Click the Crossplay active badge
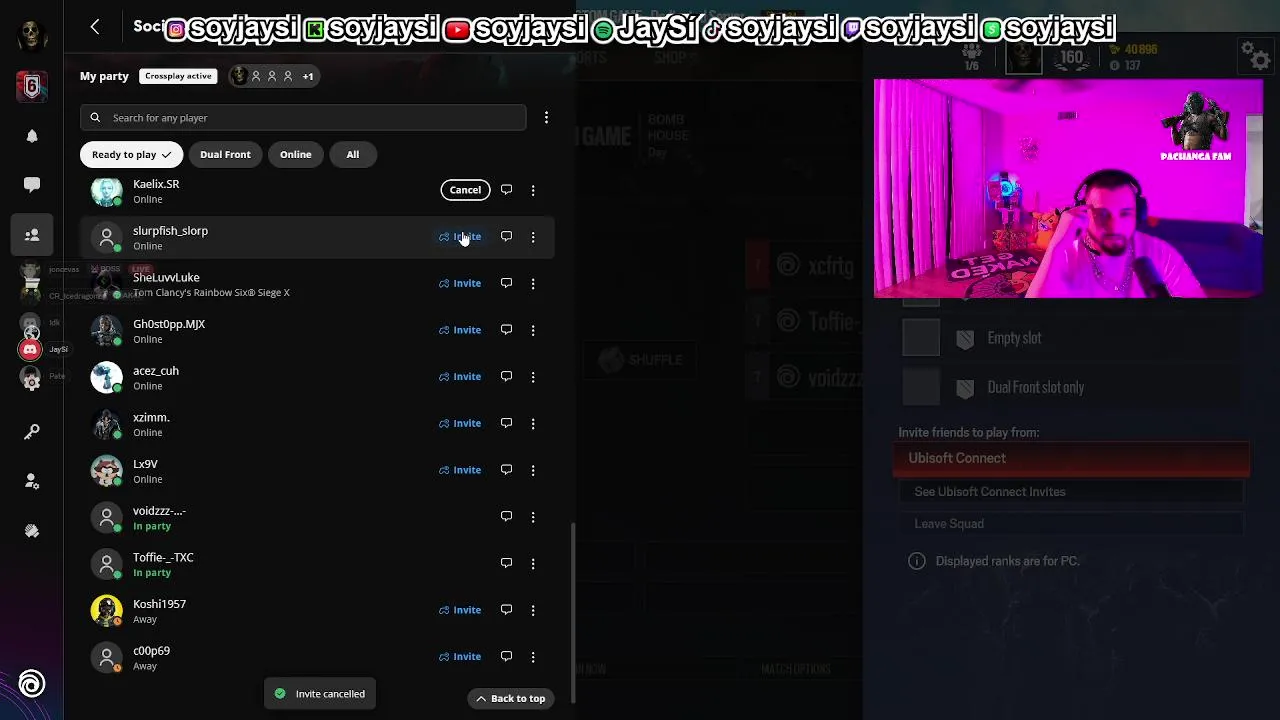 178,76
